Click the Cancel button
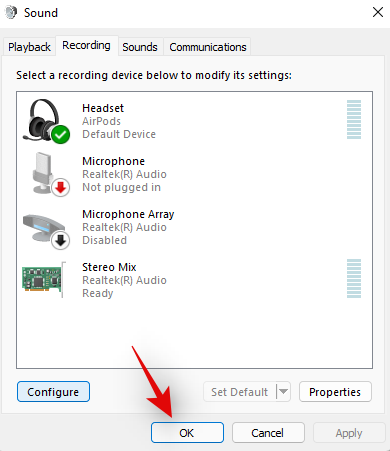The image size is (390, 451). coord(268,433)
